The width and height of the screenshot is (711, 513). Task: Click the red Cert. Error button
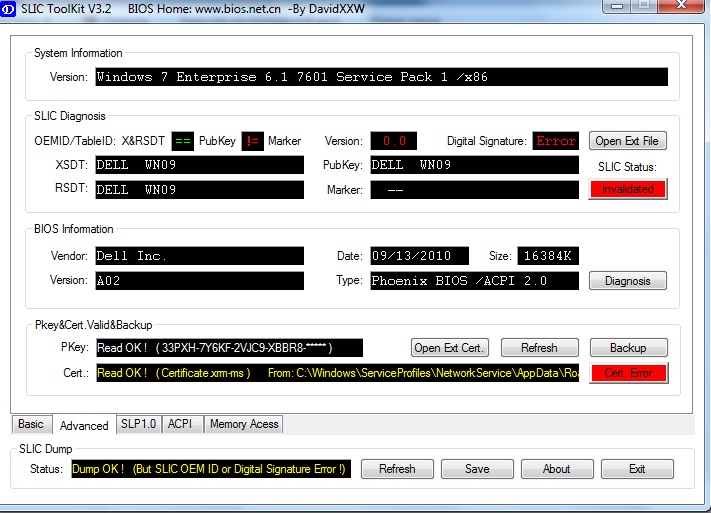(628, 373)
